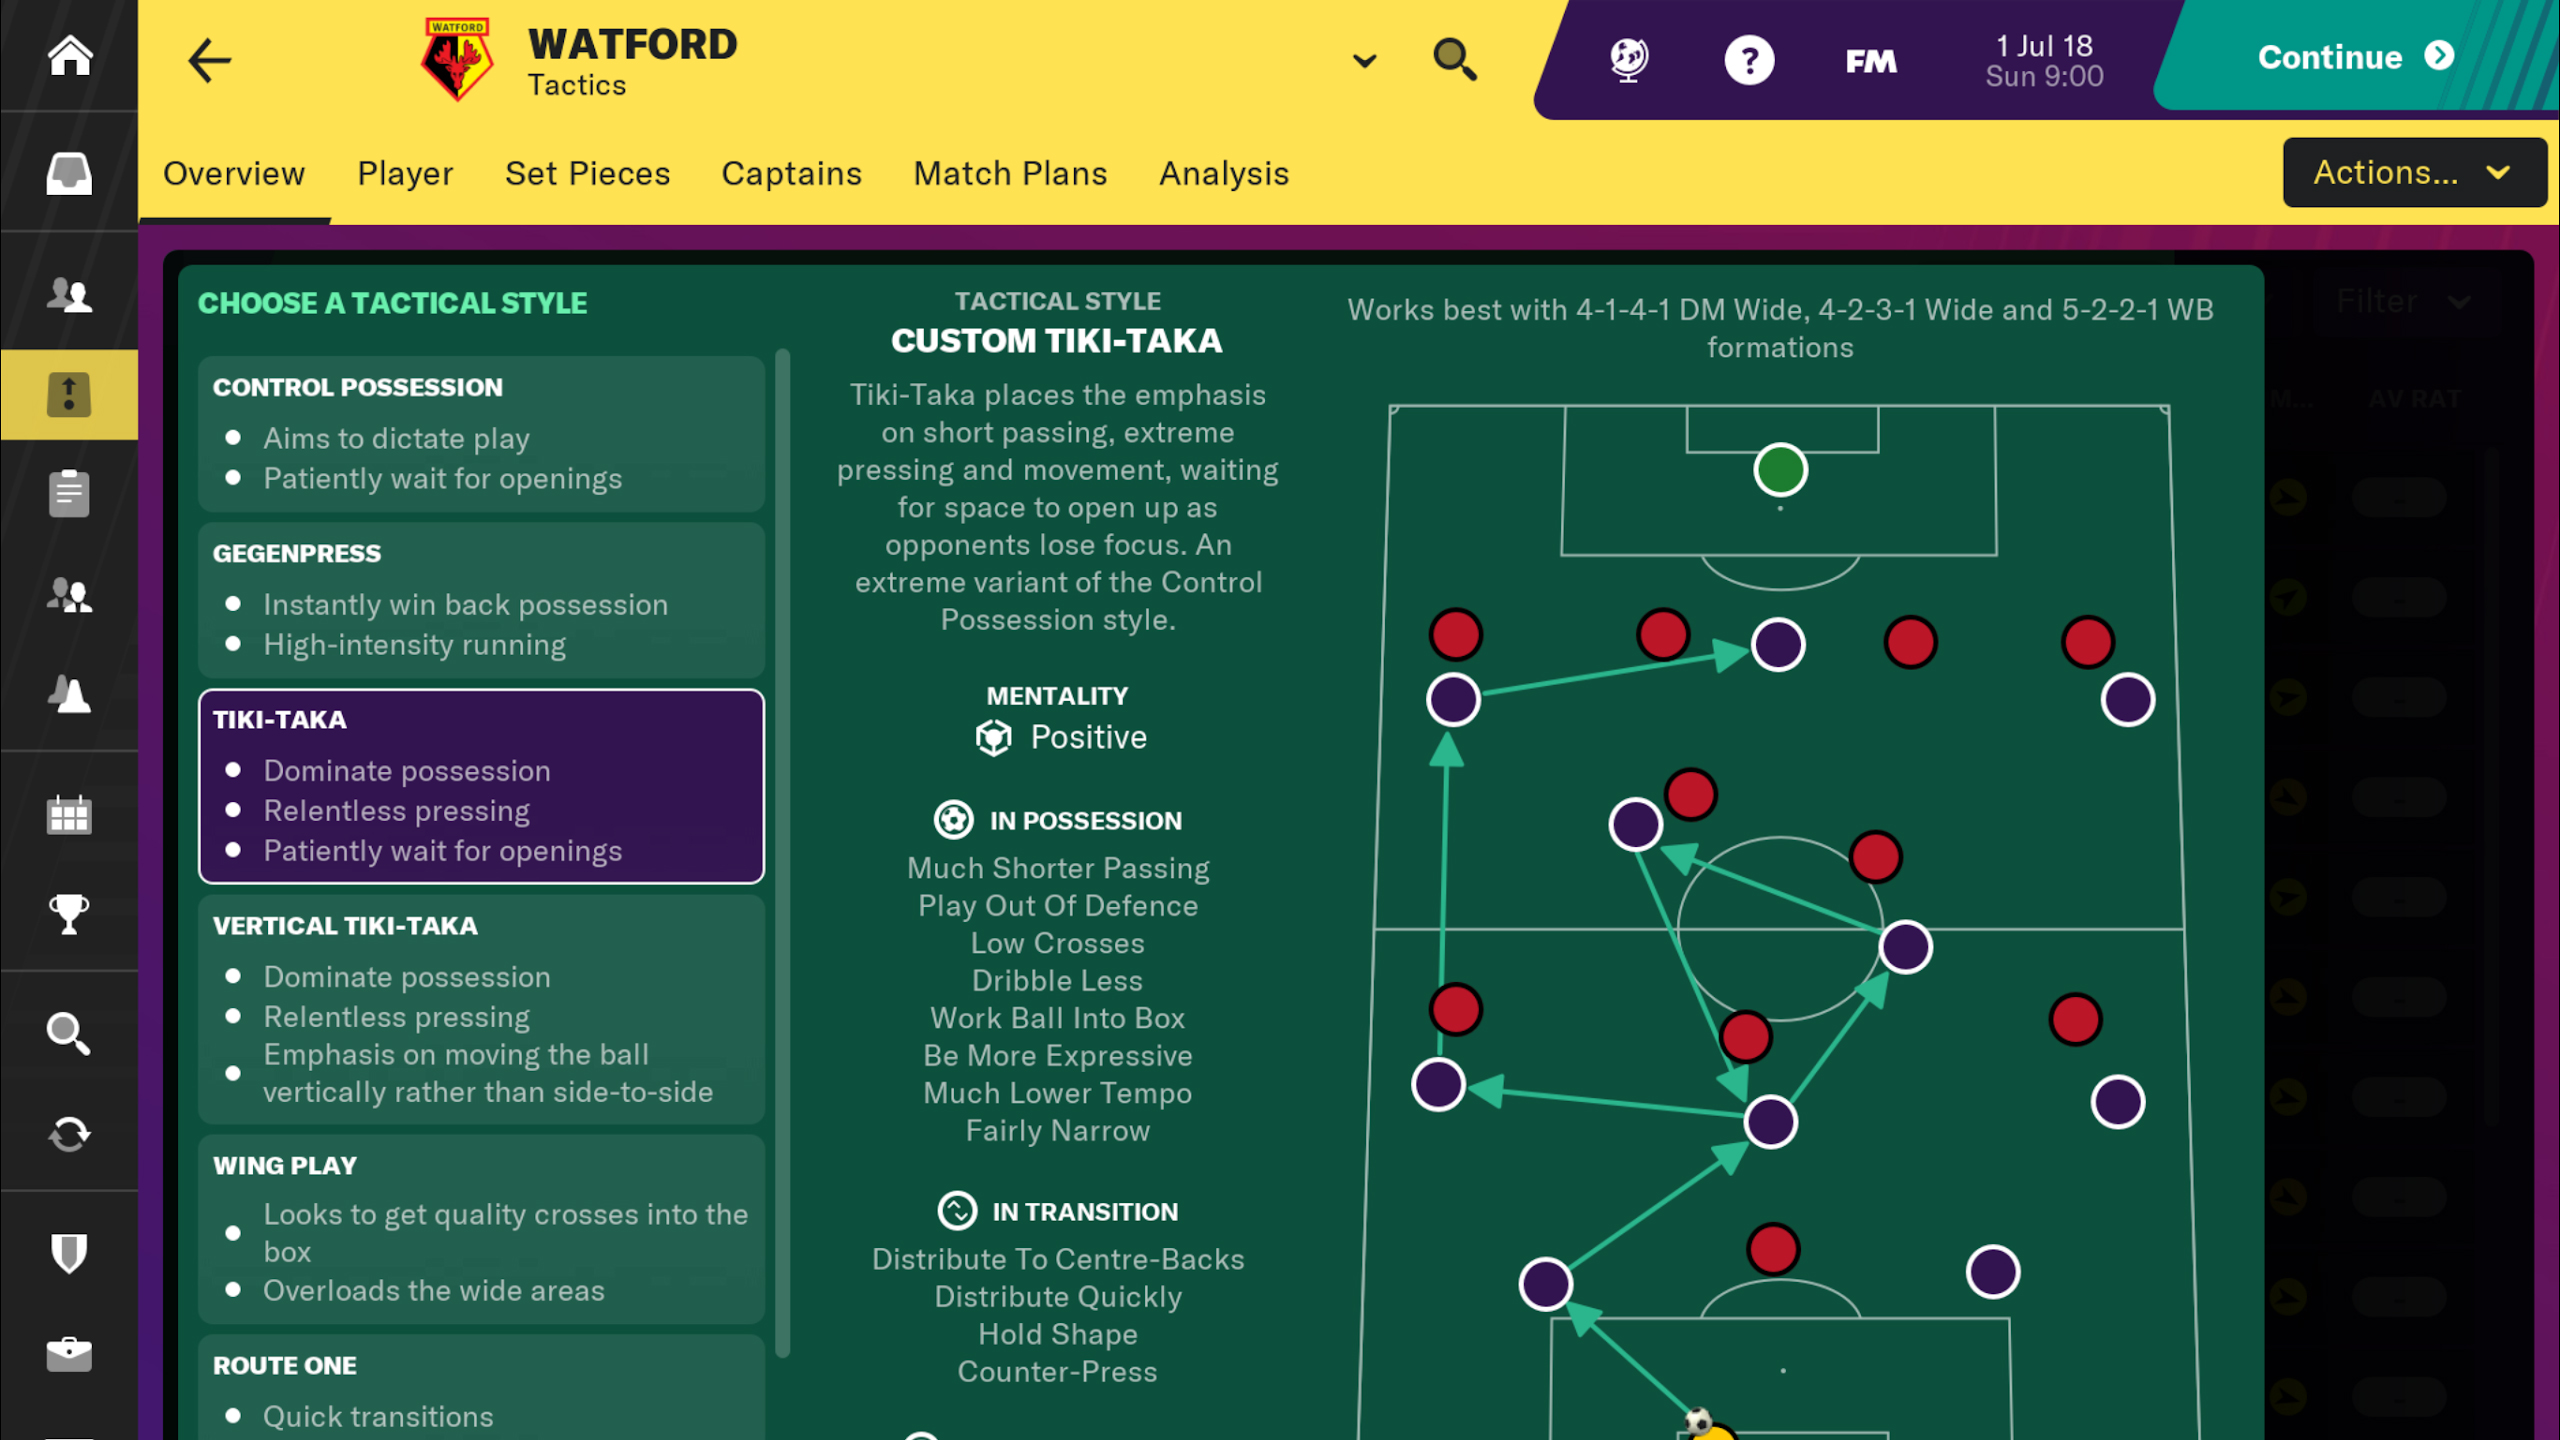Click the help question mark icon
This screenshot has height=1440, width=2560.
(x=1749, y=60)
